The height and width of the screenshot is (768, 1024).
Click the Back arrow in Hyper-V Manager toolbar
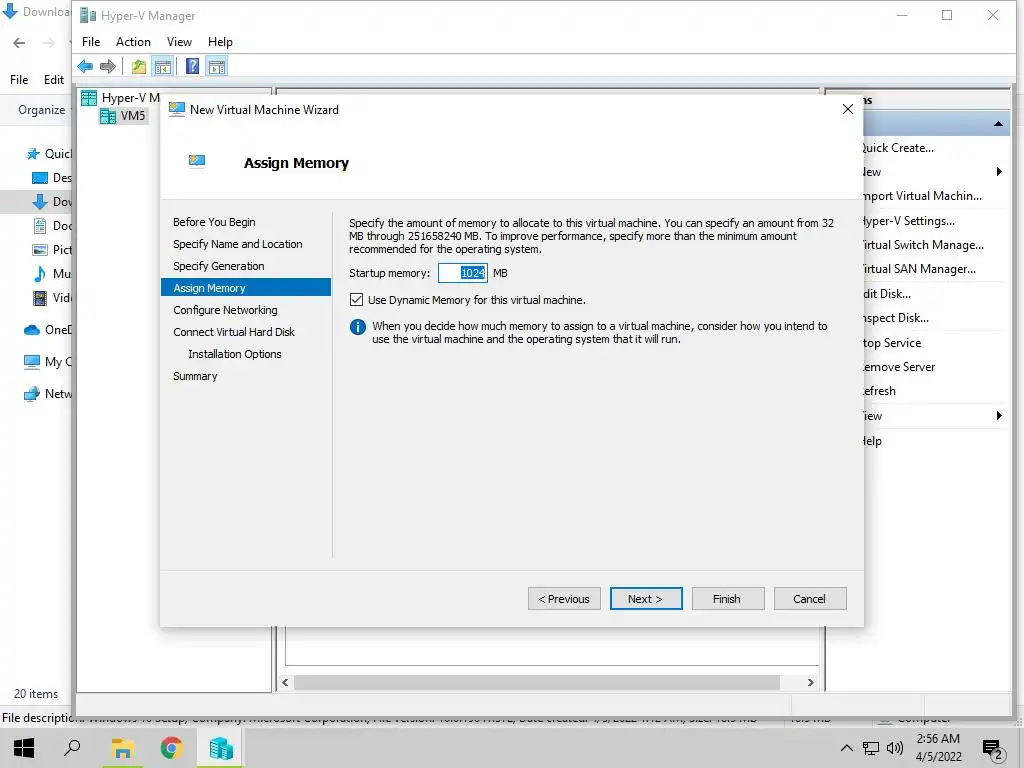point(85,66)
